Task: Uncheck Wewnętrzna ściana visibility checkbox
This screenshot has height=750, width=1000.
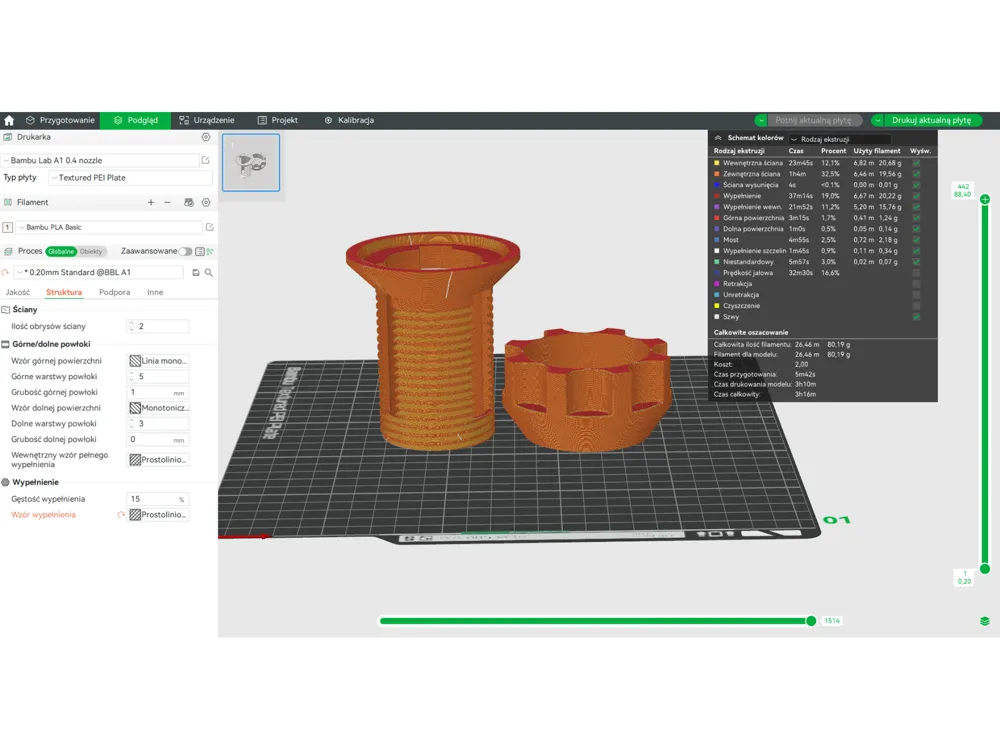Action: click(916, 163)
